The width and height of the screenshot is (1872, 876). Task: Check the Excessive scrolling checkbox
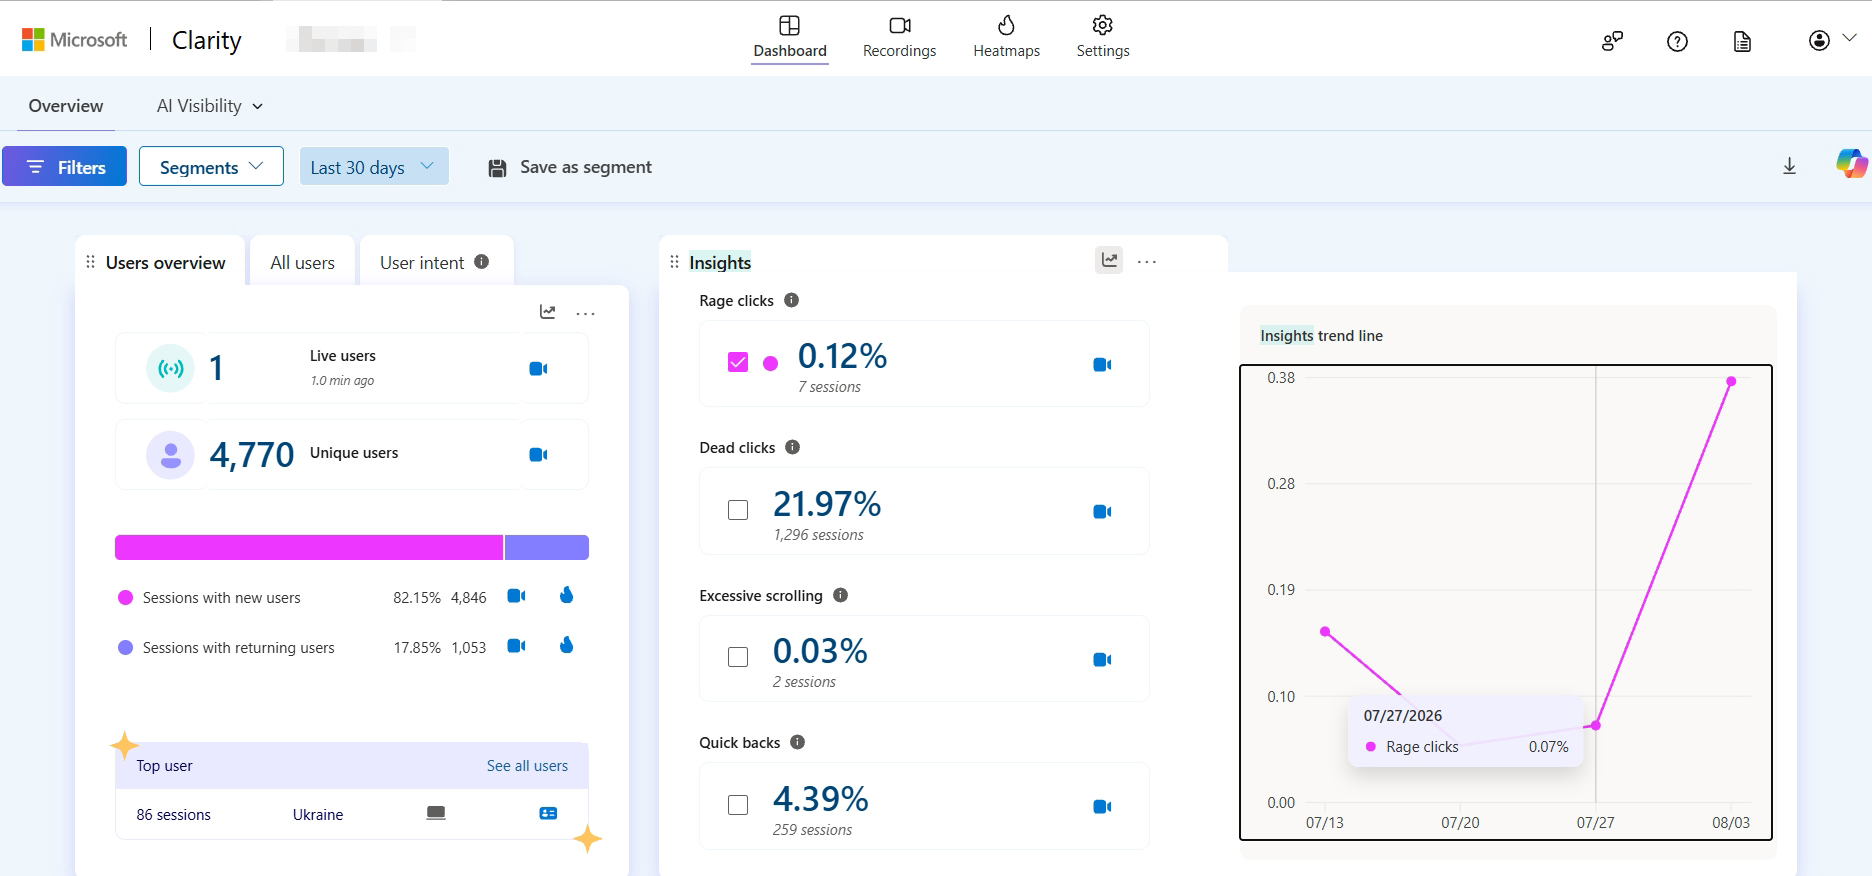tap(738, 657)
